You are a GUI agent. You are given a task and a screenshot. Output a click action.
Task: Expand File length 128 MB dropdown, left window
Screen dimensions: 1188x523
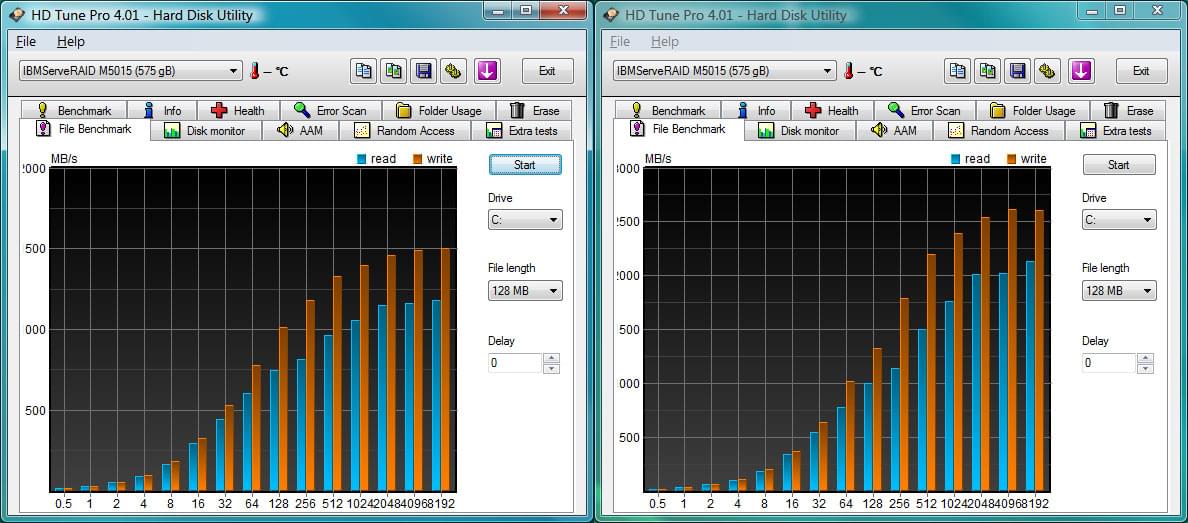(525, 291)
